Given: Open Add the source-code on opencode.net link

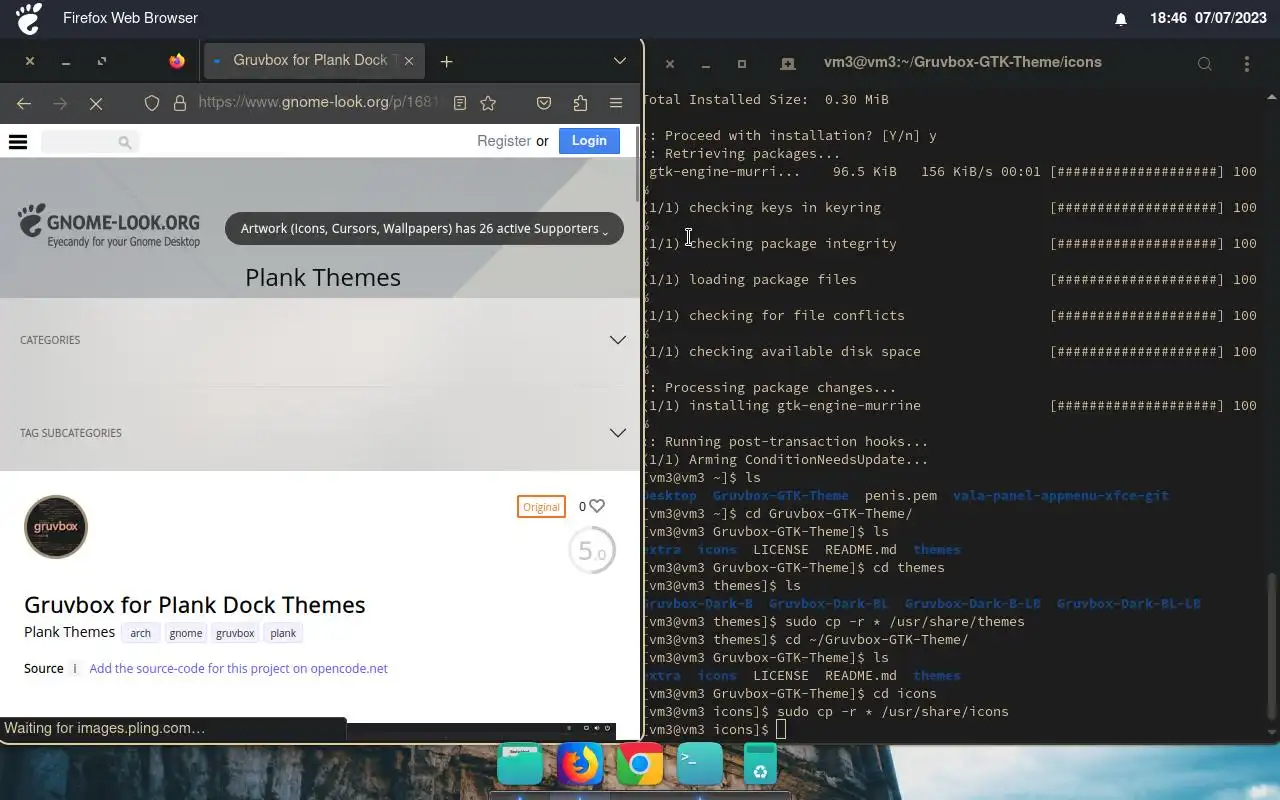Looking at the screenshot, I should coord(238,669).
